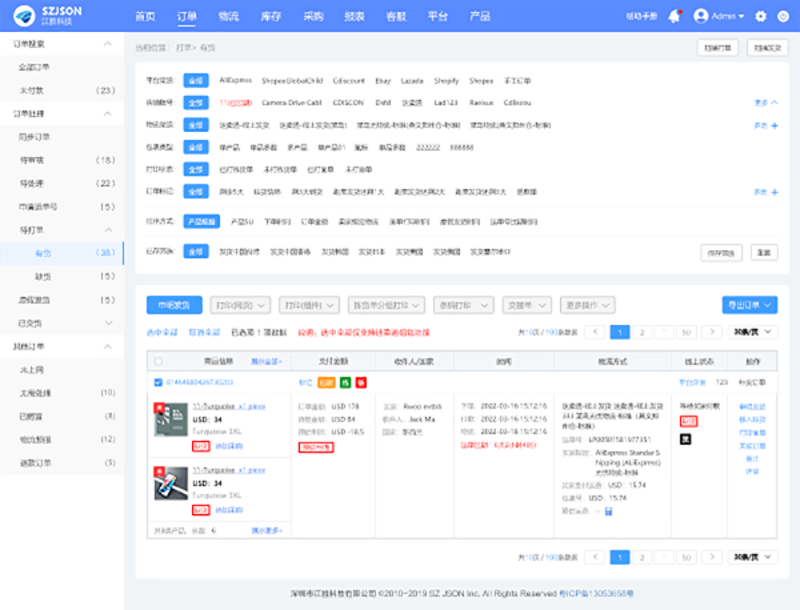The image size is (800, 610).
Task: Tick the select-all checkbox in the table header
Action: 158,361
